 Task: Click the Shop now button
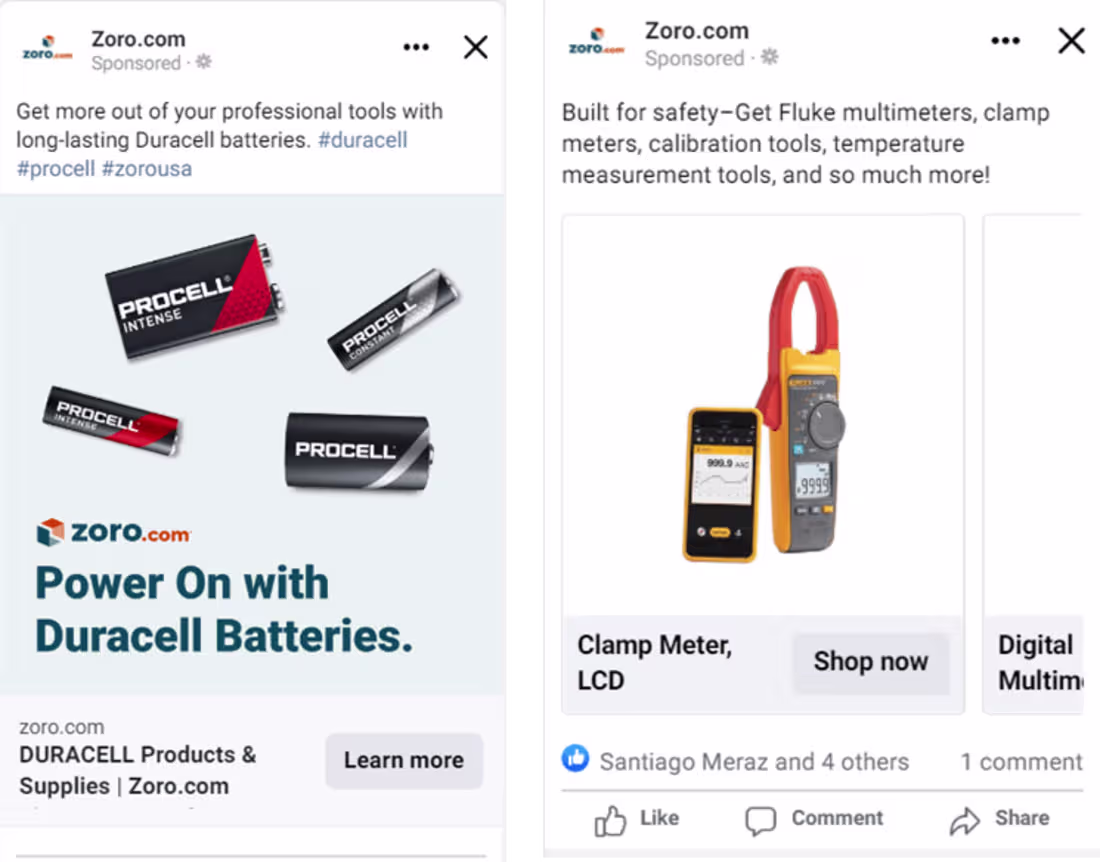pos(872,661)
